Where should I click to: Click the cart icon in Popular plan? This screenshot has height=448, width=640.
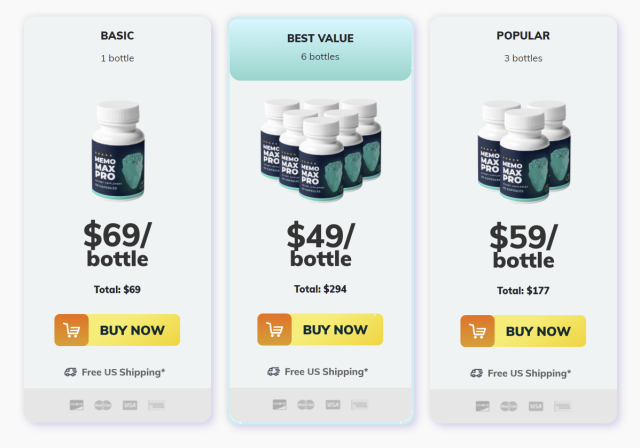478,331
